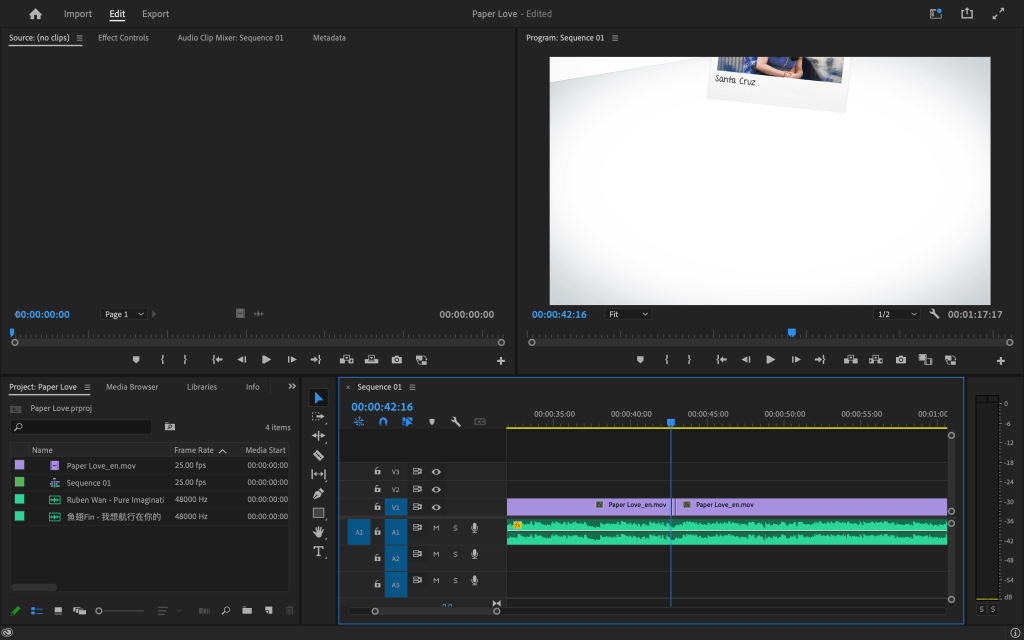Click the project panel search field
Screen dimensions: 1024x640
click(x=85, y=427)
